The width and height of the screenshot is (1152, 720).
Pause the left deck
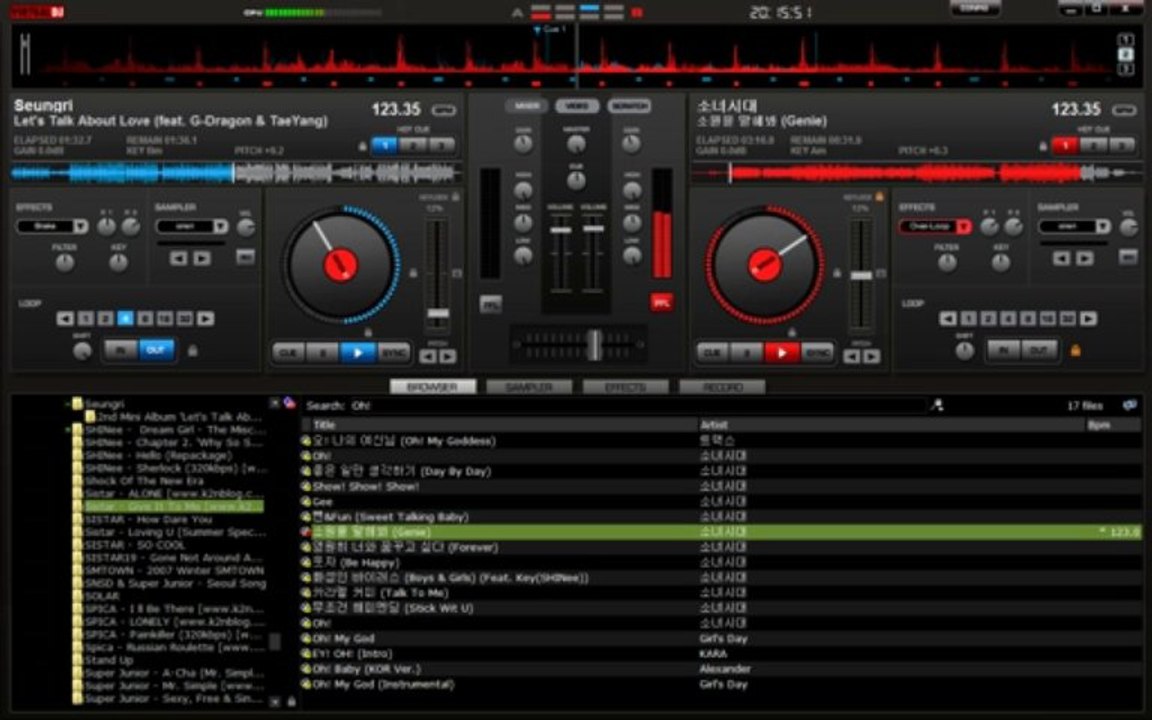(323, 353)
